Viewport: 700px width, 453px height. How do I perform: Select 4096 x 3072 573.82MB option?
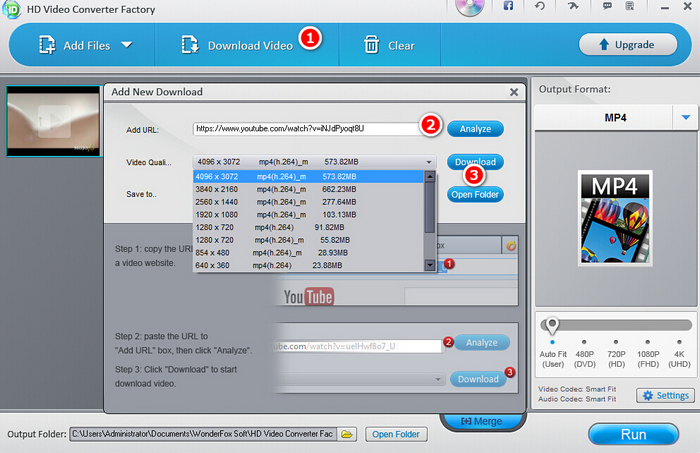click(x=308, y=177)
